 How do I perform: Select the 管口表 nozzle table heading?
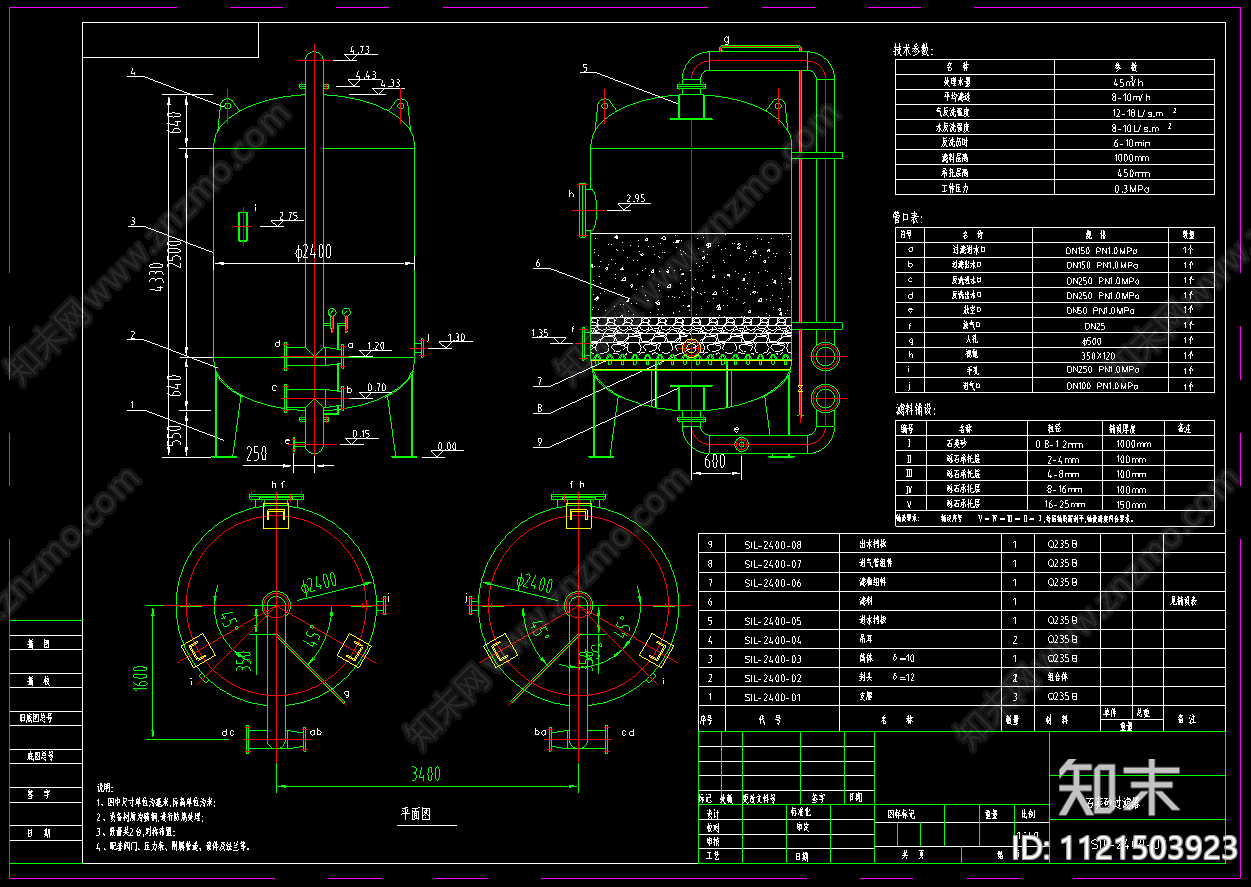tap(908, 216)
